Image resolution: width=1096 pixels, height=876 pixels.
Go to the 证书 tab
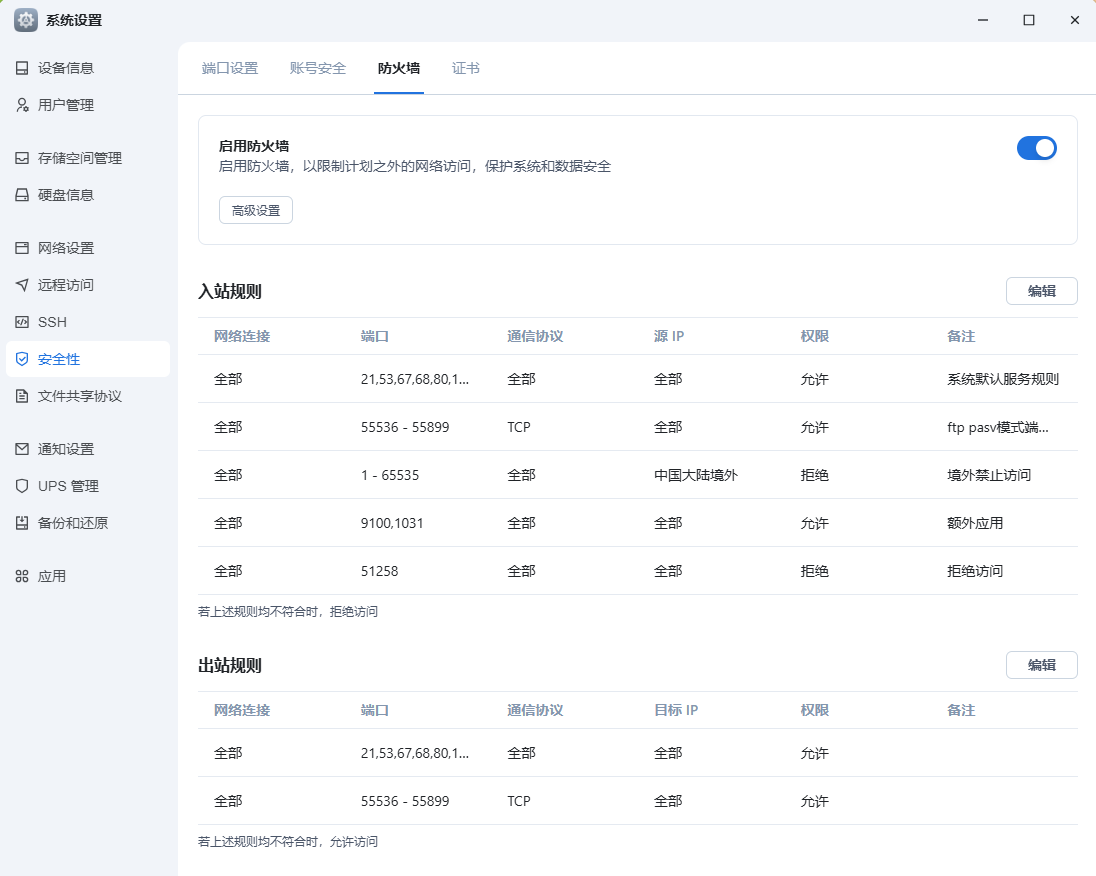[x=466, y=69]
